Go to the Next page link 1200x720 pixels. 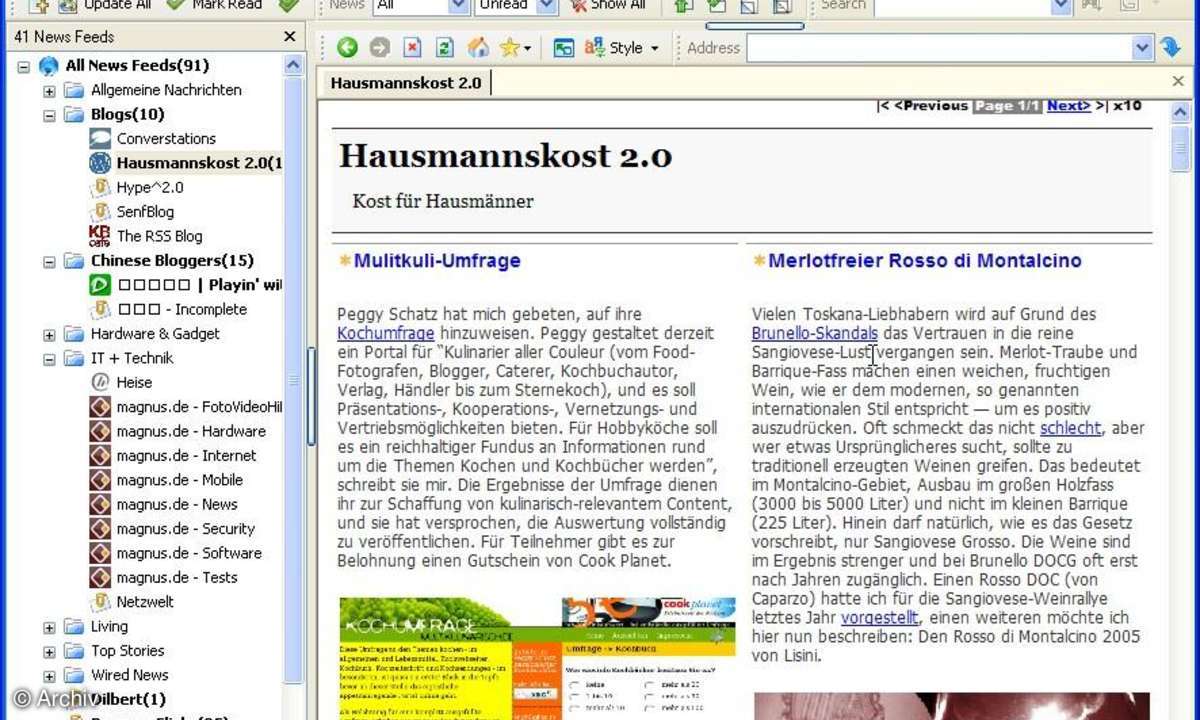click(x=1069, y=106)
